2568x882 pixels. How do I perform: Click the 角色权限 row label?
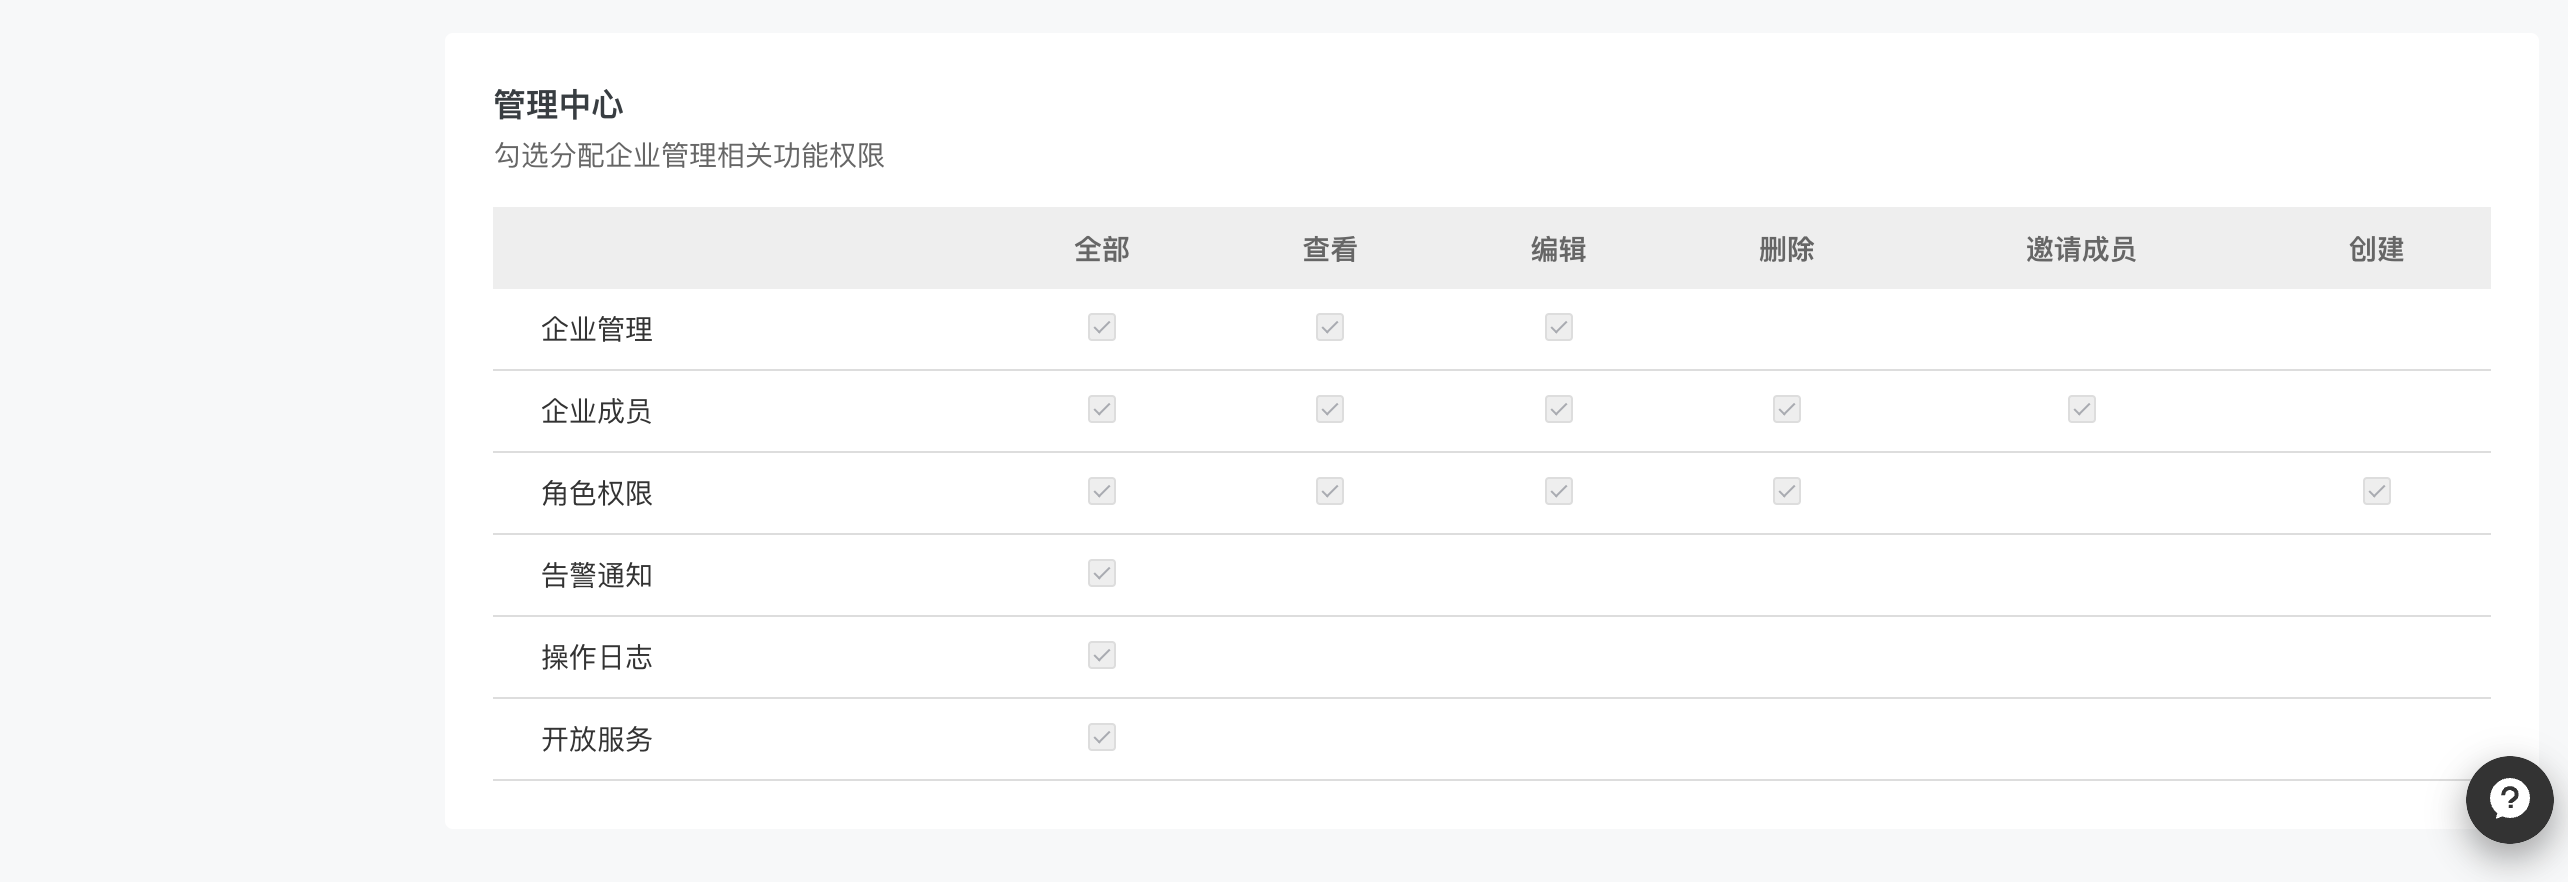(596, 493)
